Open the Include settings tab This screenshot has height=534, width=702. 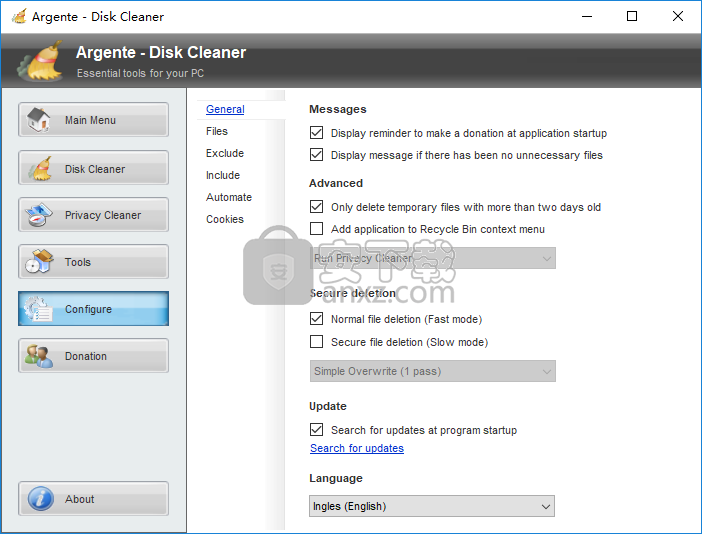click(x=223, y=175)
